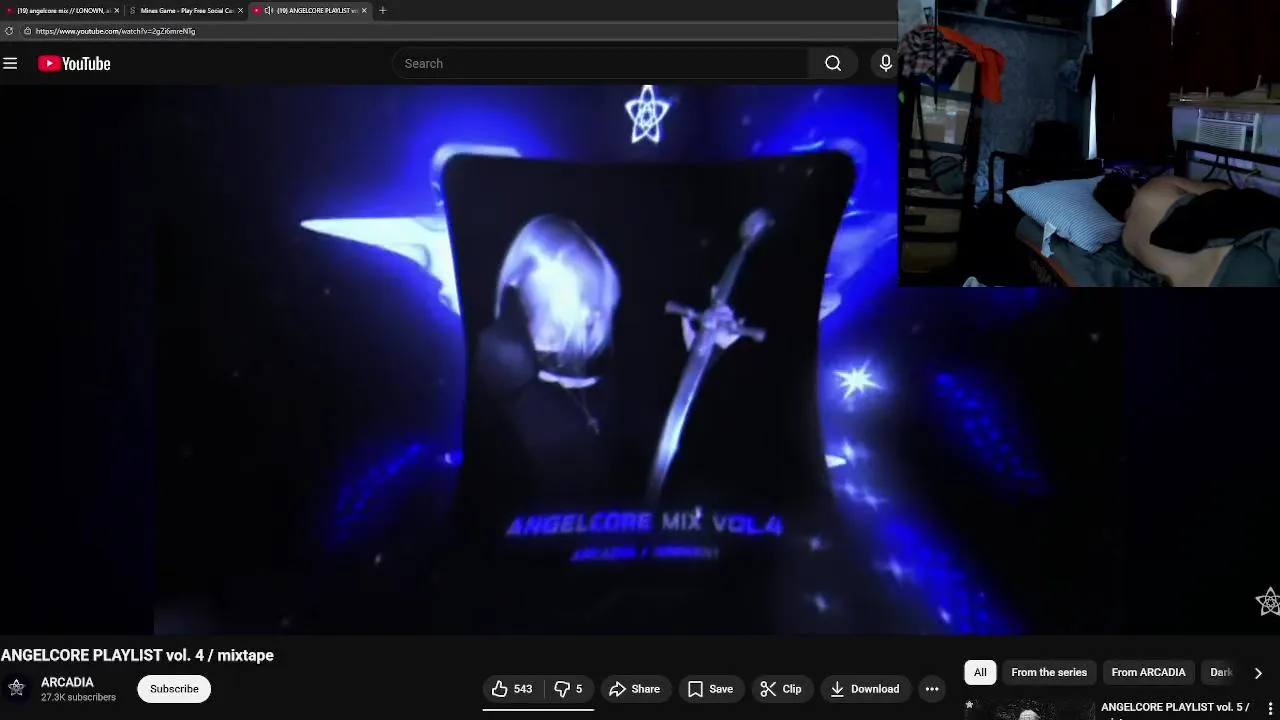The height and width of the screenshot is (720, 1280).
Task: Open the ARCADIA channel name link
Action: [67, 682]
